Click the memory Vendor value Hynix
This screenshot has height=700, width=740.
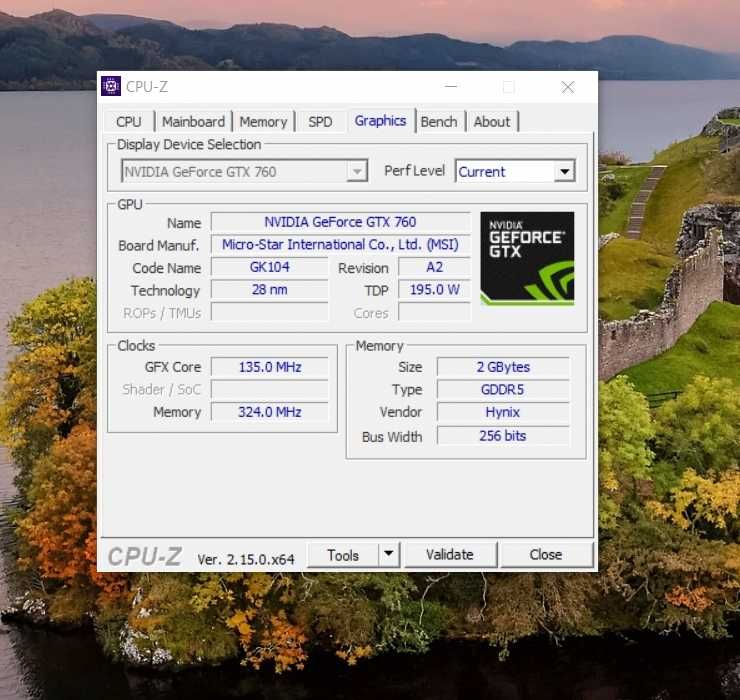[503, 412]
